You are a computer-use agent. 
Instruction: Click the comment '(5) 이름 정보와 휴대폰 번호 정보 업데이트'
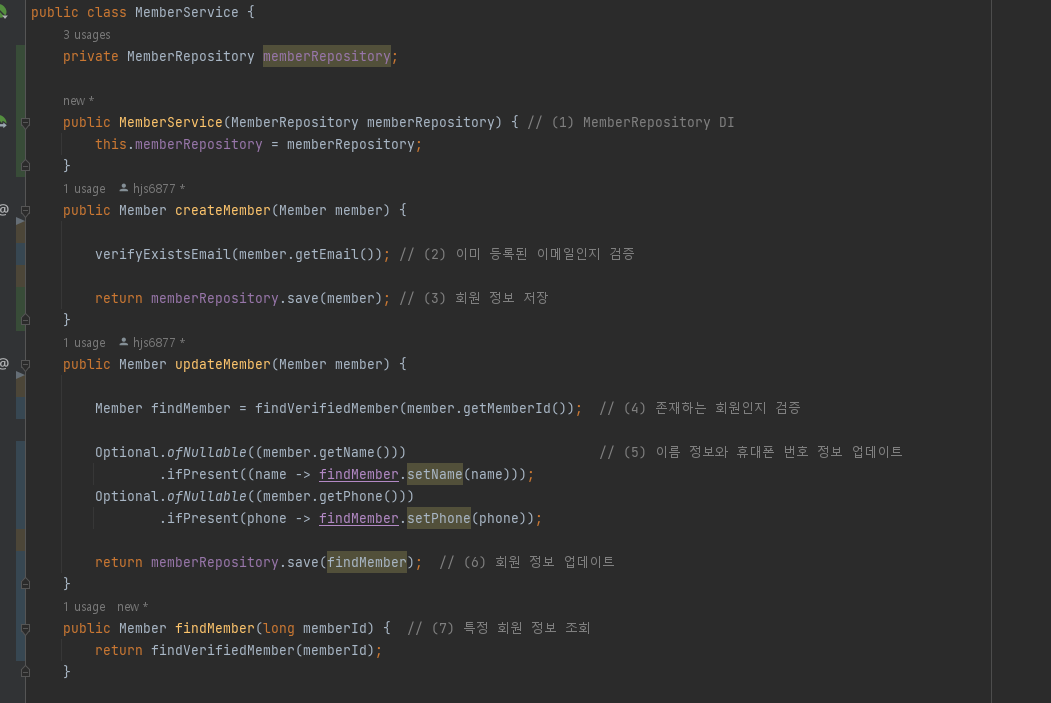click(751, 452)
